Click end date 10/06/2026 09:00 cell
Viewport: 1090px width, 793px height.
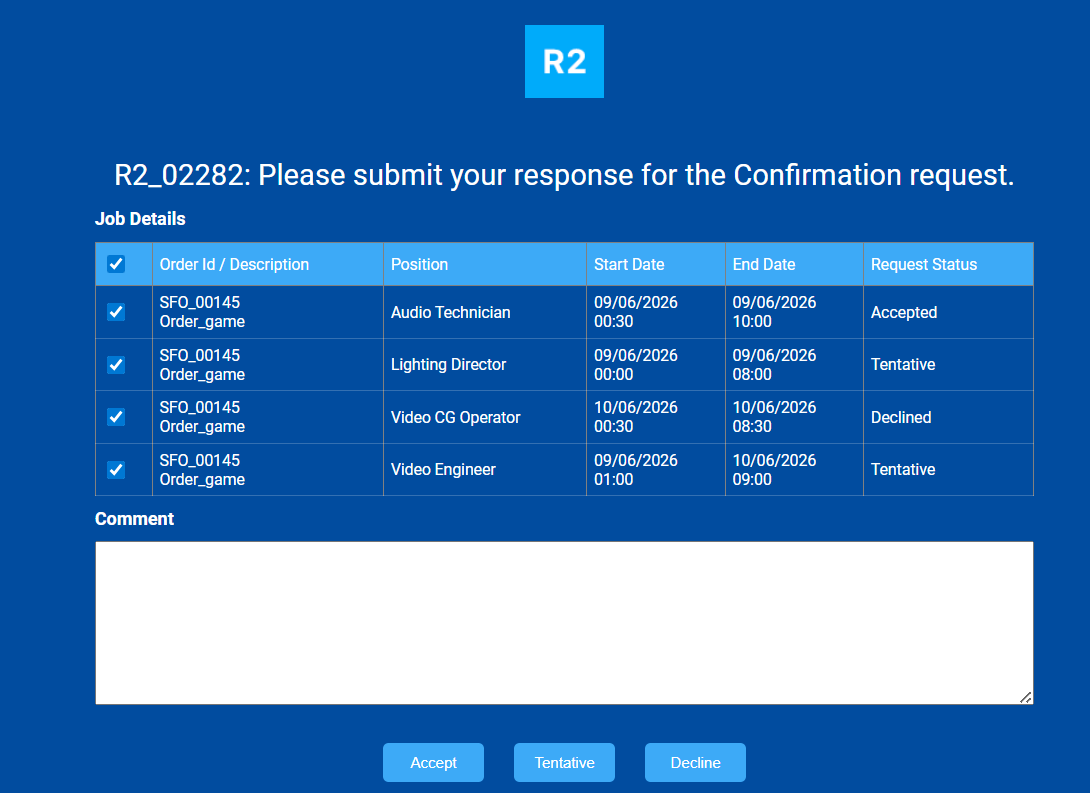coord(794,470)
